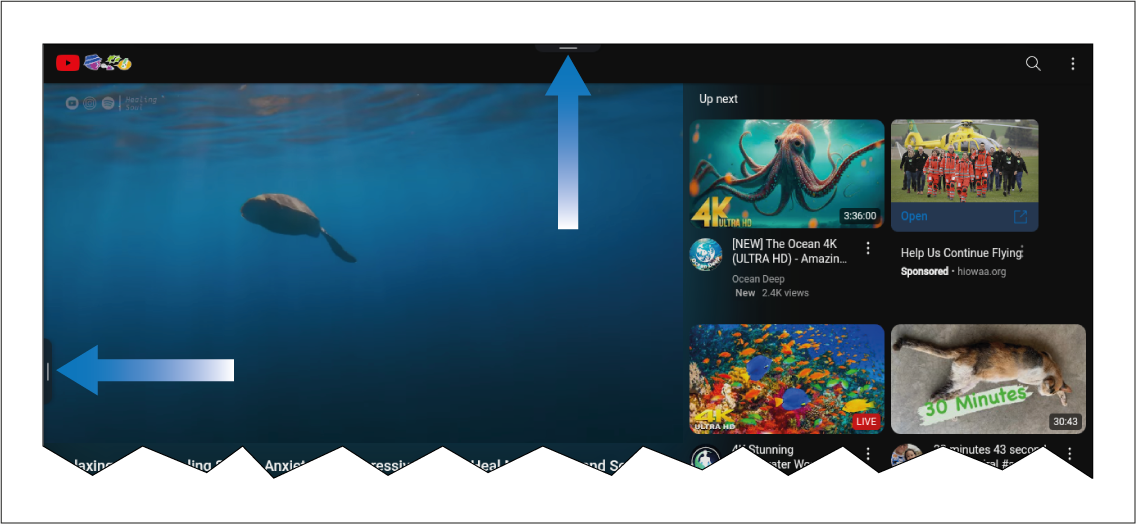The height and width of the screenshot is (524, 1136).
Task: Play The Ocean 4K octopus thumbnail
Action: coord(786,175)
